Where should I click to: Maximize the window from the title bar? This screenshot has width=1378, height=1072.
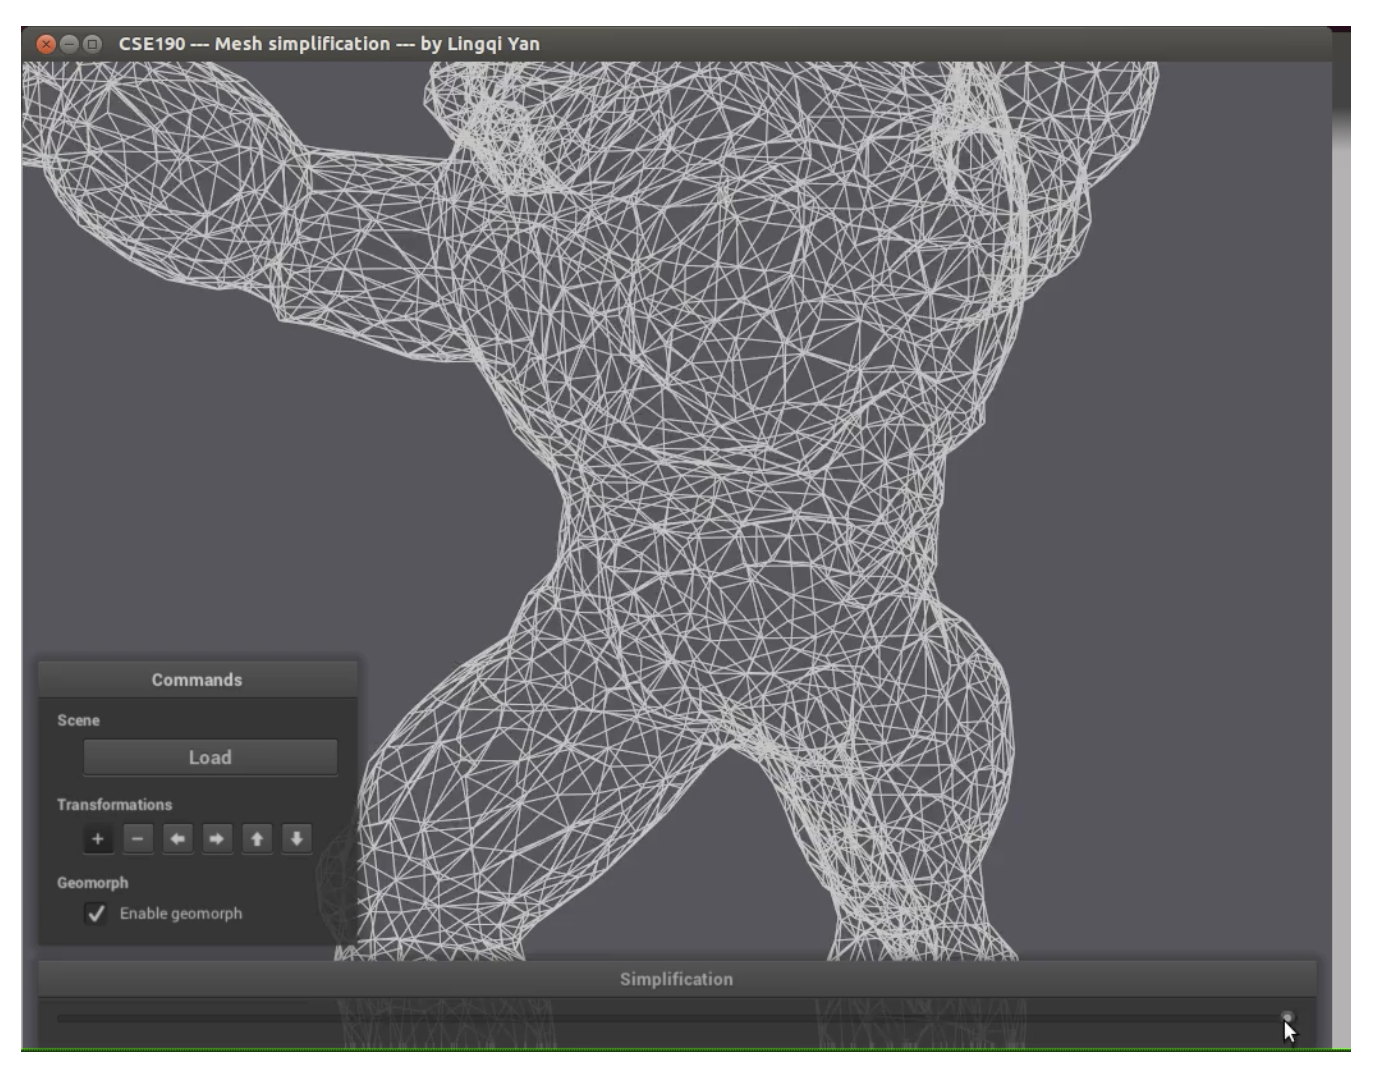(x=92, y=44)
